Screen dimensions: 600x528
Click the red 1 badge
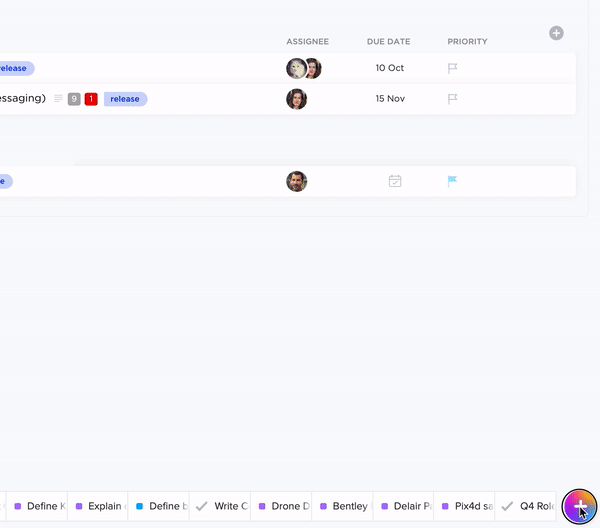[91, 99]
